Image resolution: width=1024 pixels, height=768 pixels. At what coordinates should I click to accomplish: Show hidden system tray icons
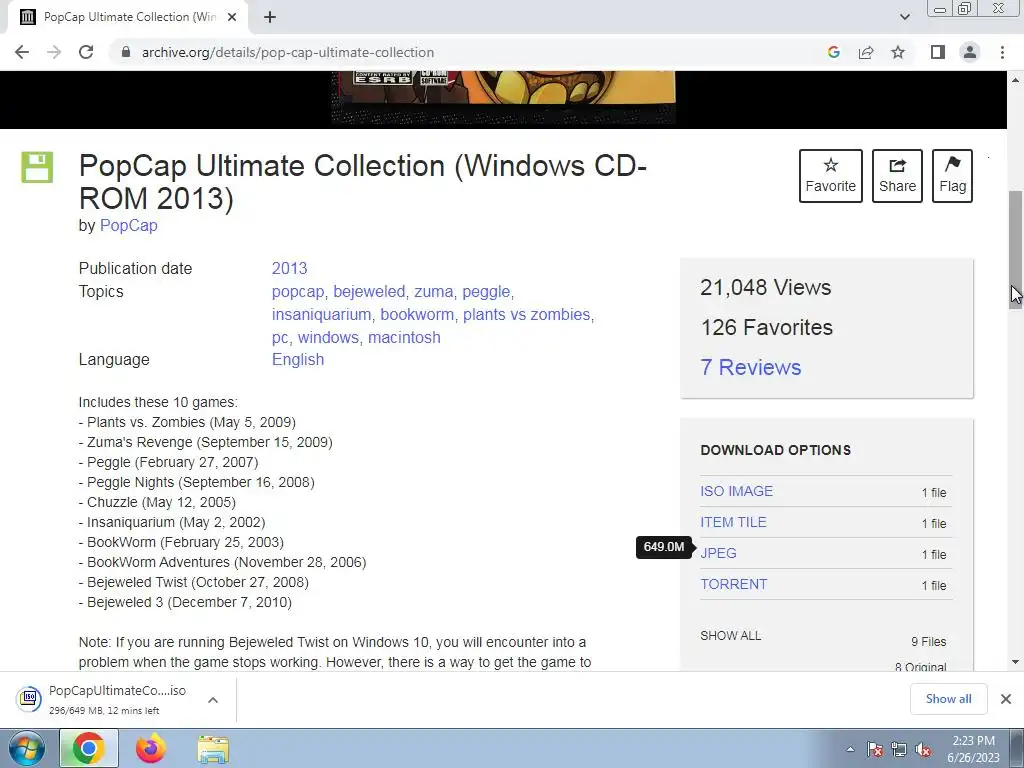click(x=850, y=749)
